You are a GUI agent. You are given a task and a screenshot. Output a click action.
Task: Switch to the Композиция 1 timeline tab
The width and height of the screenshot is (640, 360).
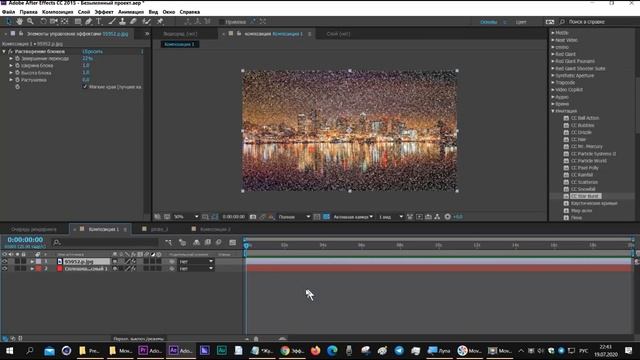104,229
